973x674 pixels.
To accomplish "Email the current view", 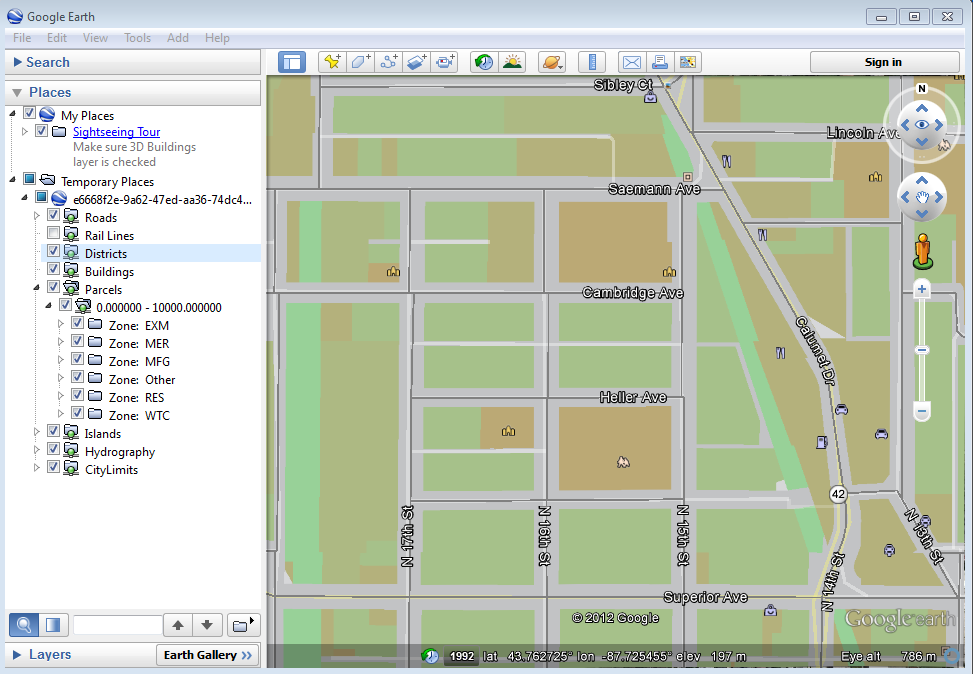I will [x=631, y=61].
